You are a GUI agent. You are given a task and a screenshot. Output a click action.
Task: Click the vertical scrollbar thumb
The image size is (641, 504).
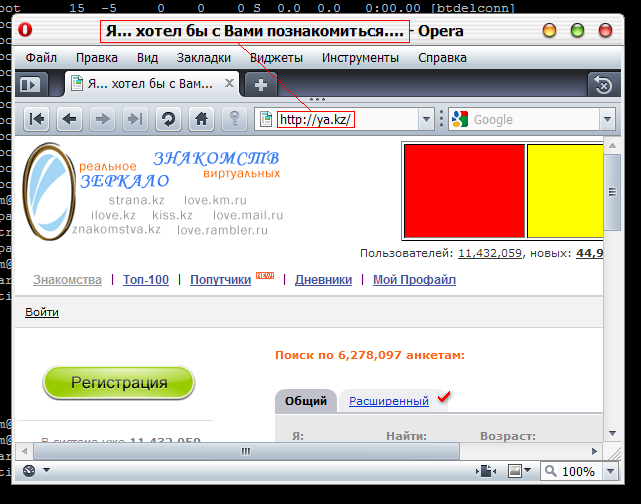click(612, 192)
